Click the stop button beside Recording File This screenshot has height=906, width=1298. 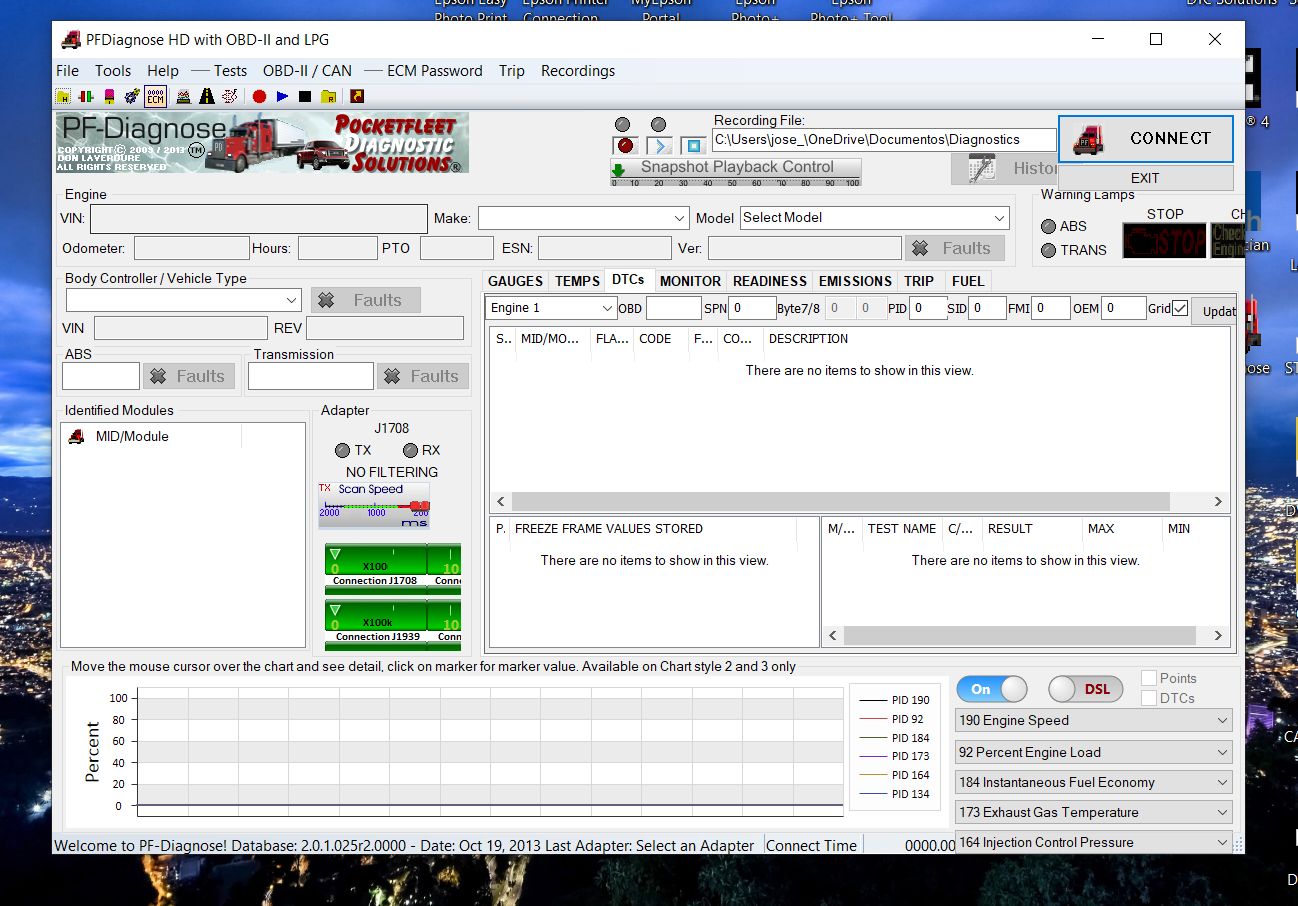694,146
